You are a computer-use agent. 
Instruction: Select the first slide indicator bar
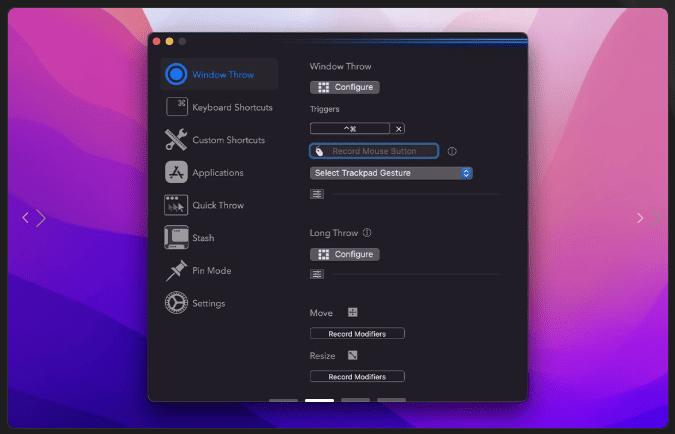pos(283,400)
